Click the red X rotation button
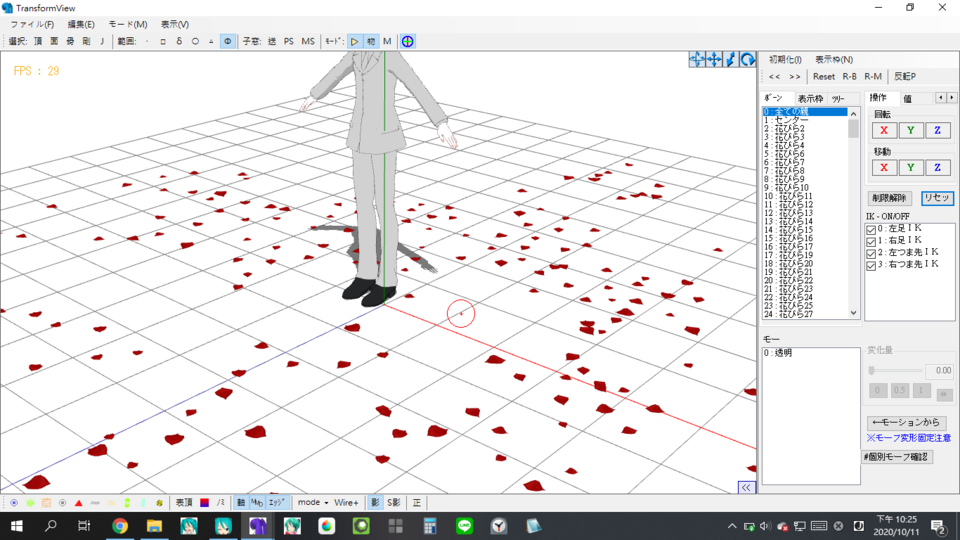The width and height of the screenshot is (960, 540). 883,130
